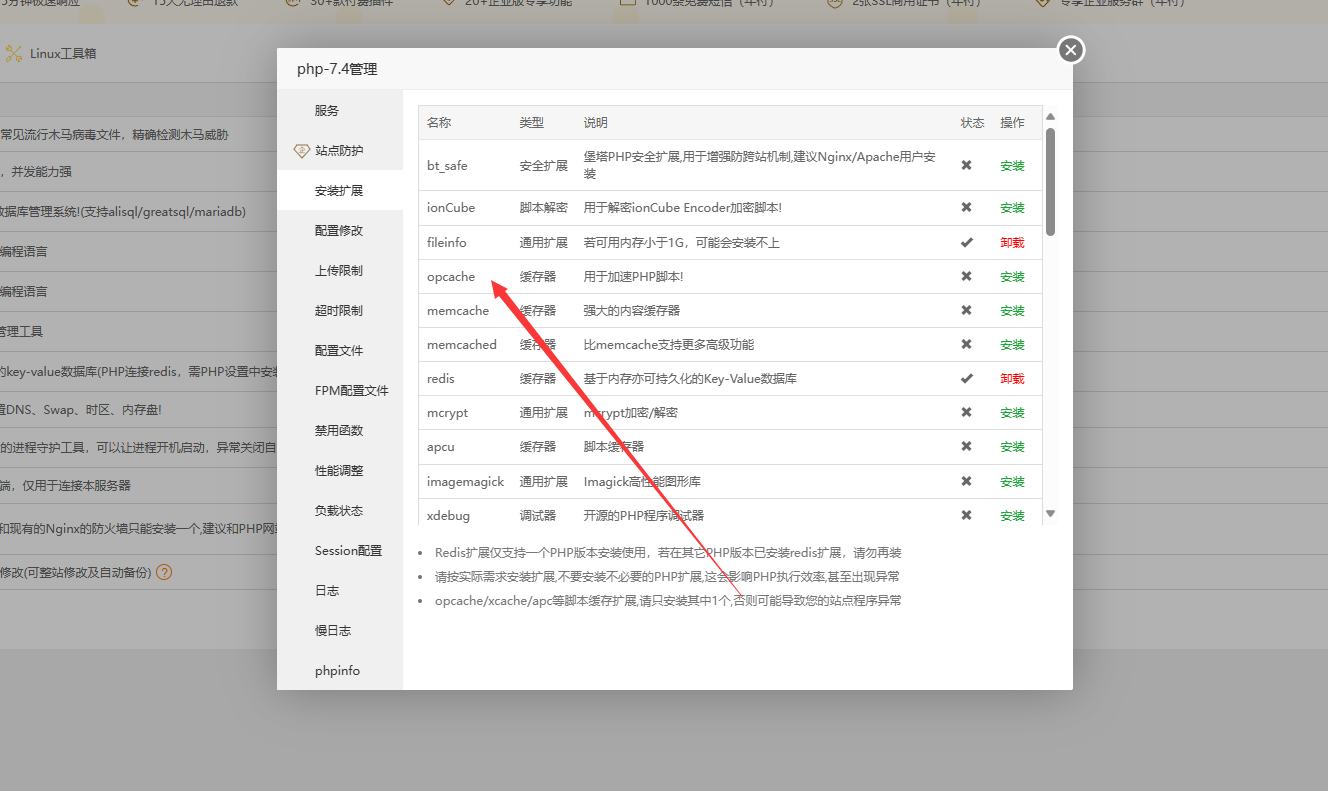
Task: Install the apcu extension
Action: (1012, 447)
